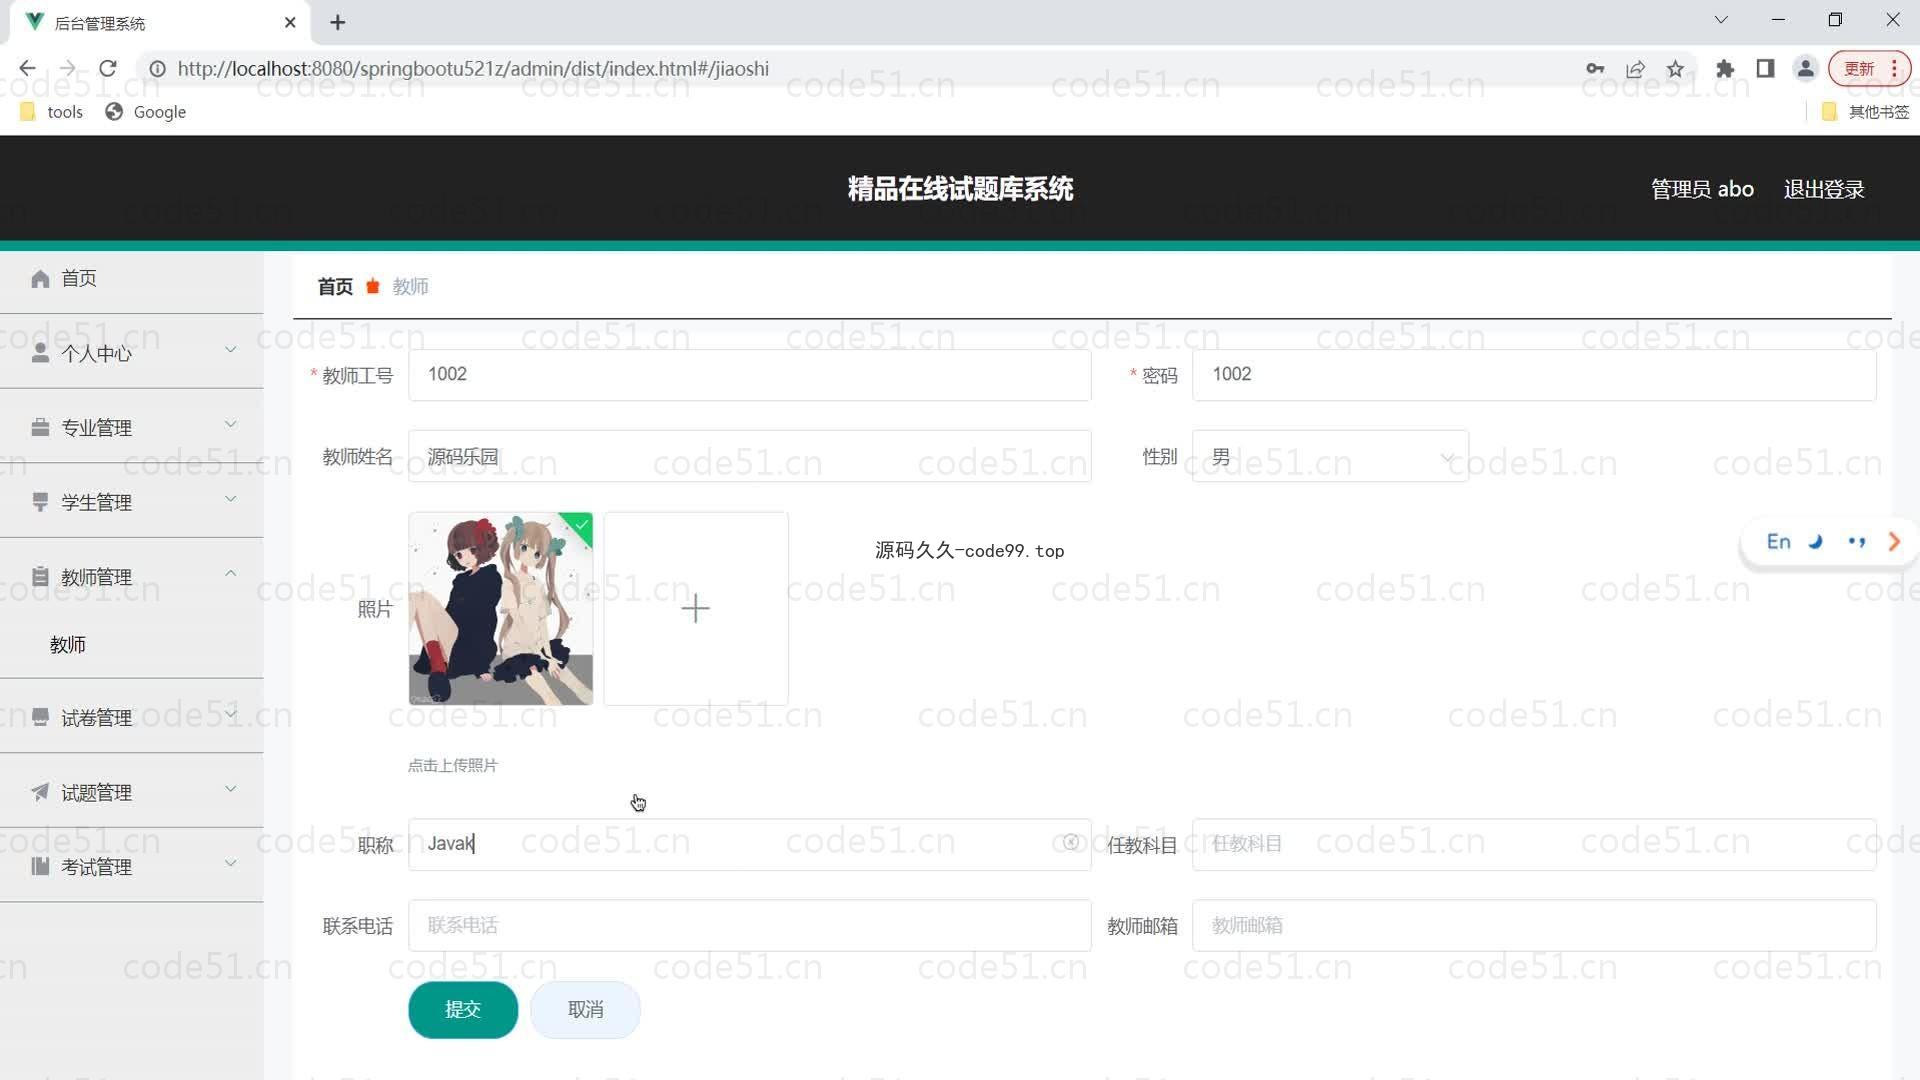Click the 试题管理 paper-plane icon
The height and width of the screenshot is (1080, 1920).
(x=40, y=792)
